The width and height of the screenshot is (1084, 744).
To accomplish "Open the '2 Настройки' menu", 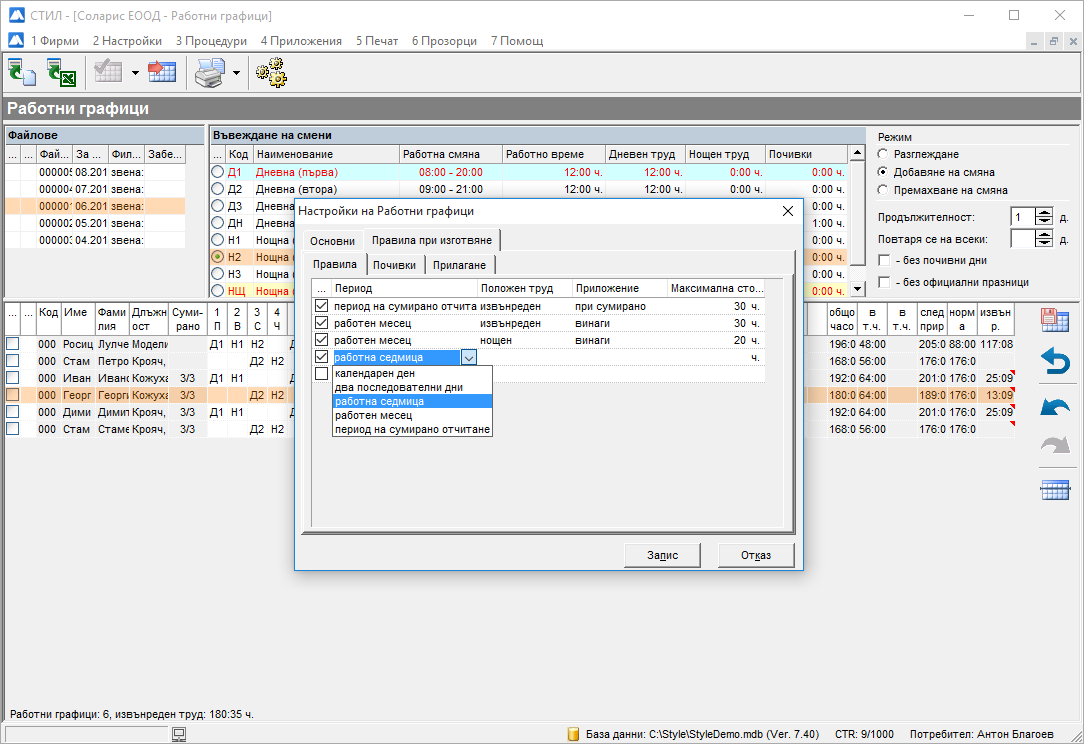I will click(127, 41).
